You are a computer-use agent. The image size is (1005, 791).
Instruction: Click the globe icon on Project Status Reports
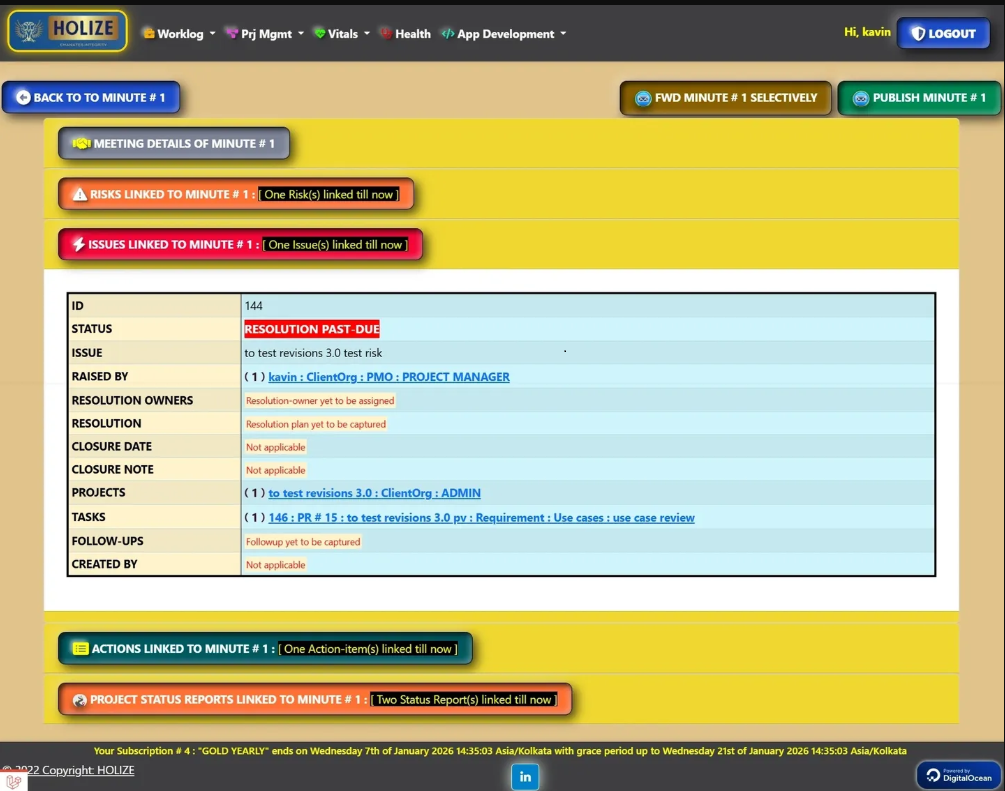(79, 700)
